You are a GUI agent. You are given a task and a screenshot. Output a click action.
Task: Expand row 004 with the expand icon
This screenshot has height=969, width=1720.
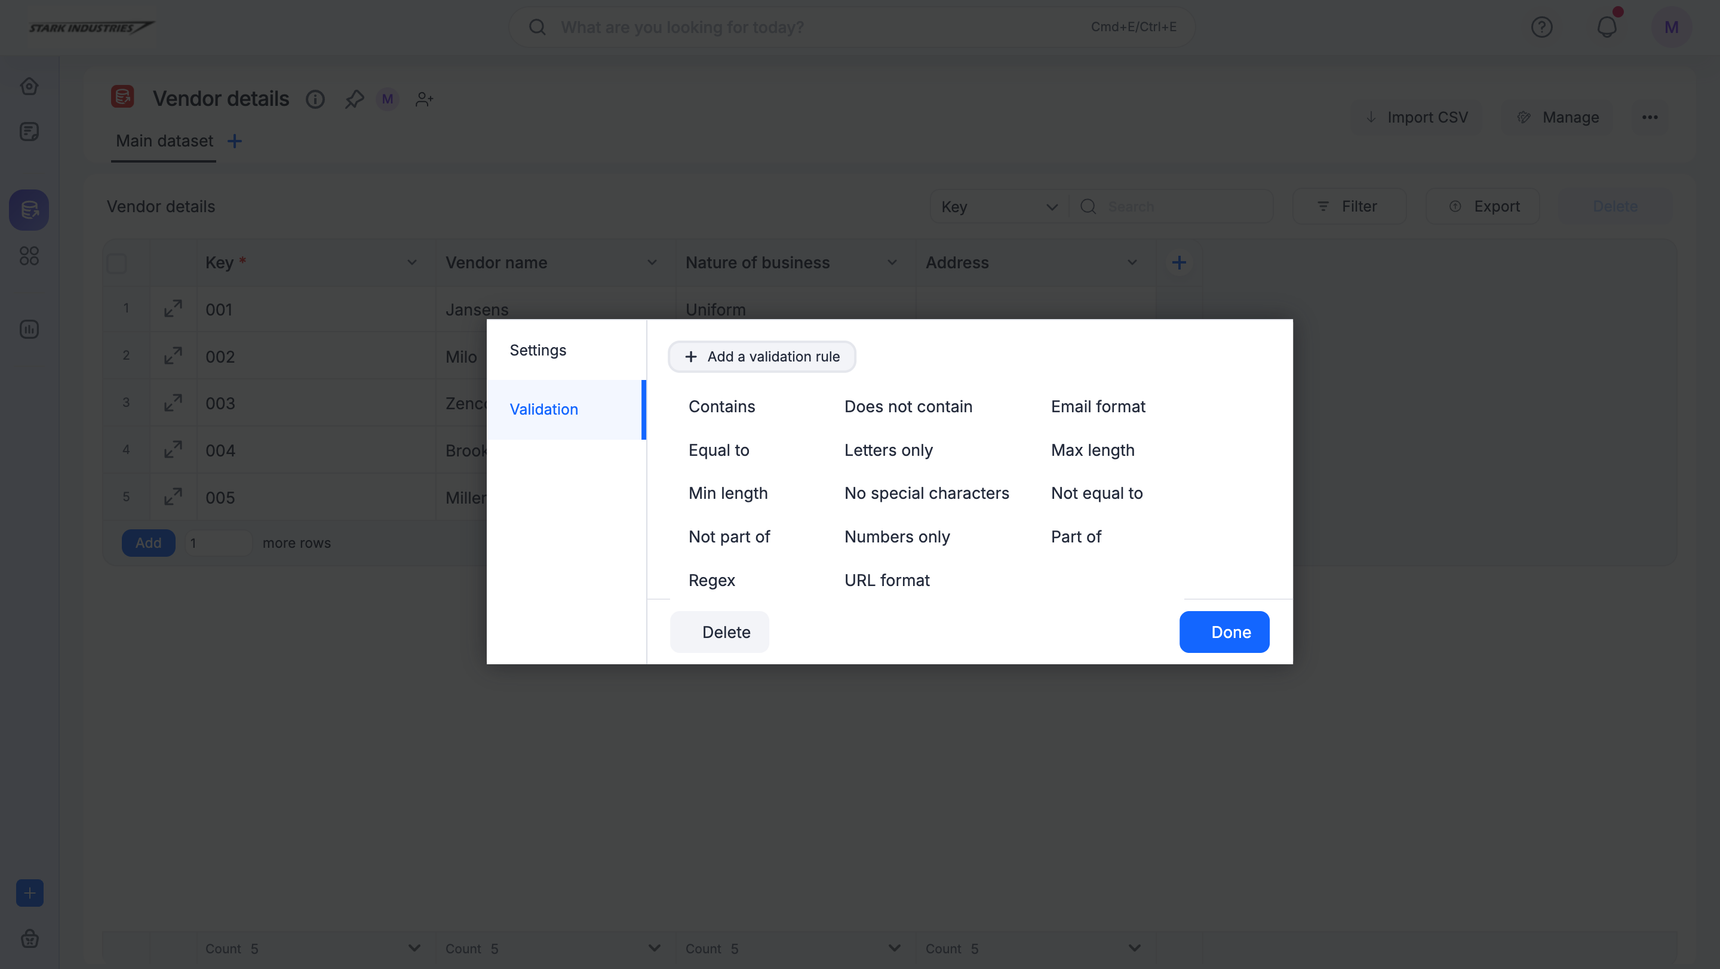173,450
